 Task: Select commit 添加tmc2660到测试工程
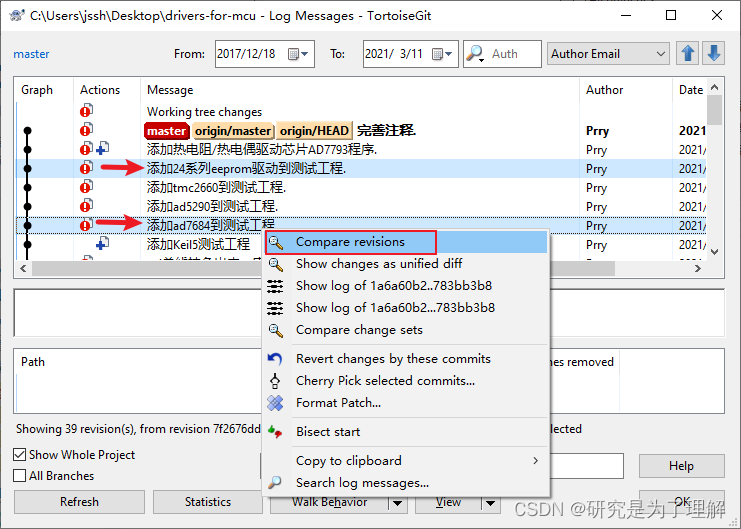coord(362,188)
